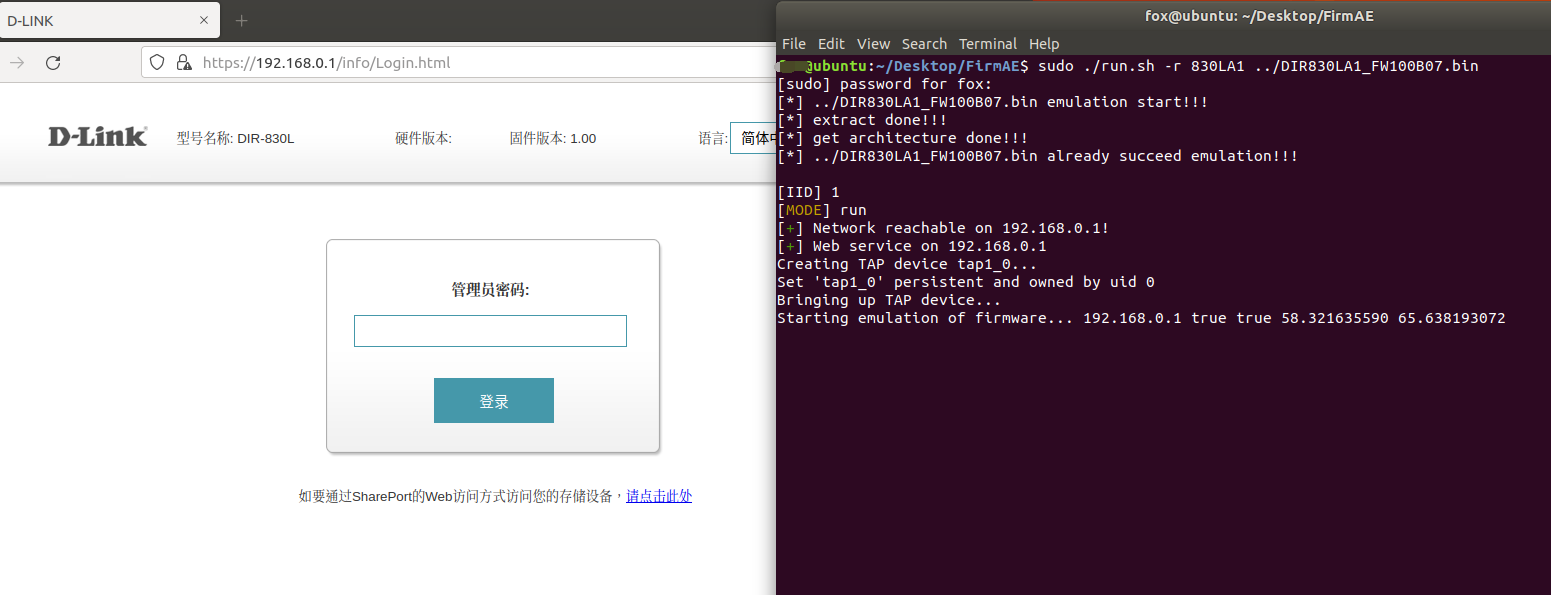Open a new browser tab
The image size is (1551, 595).
pyautogui.click(x=241, y=20)
